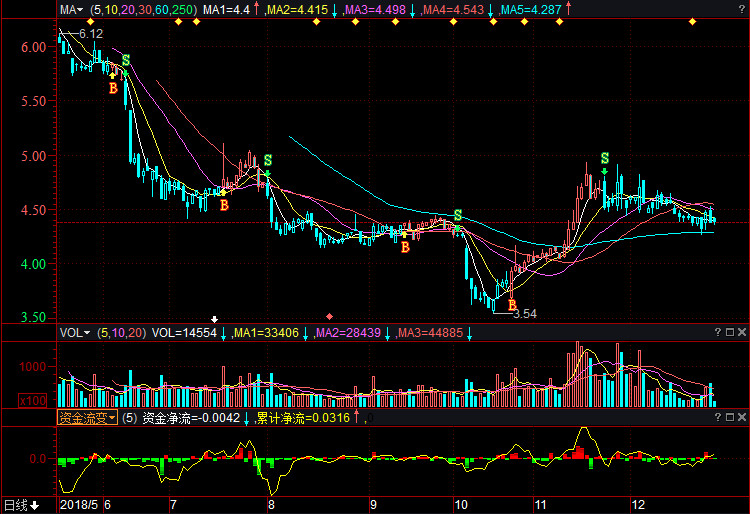
Task: Open the VOL indicator dropdown
Action: pos(75,333)
